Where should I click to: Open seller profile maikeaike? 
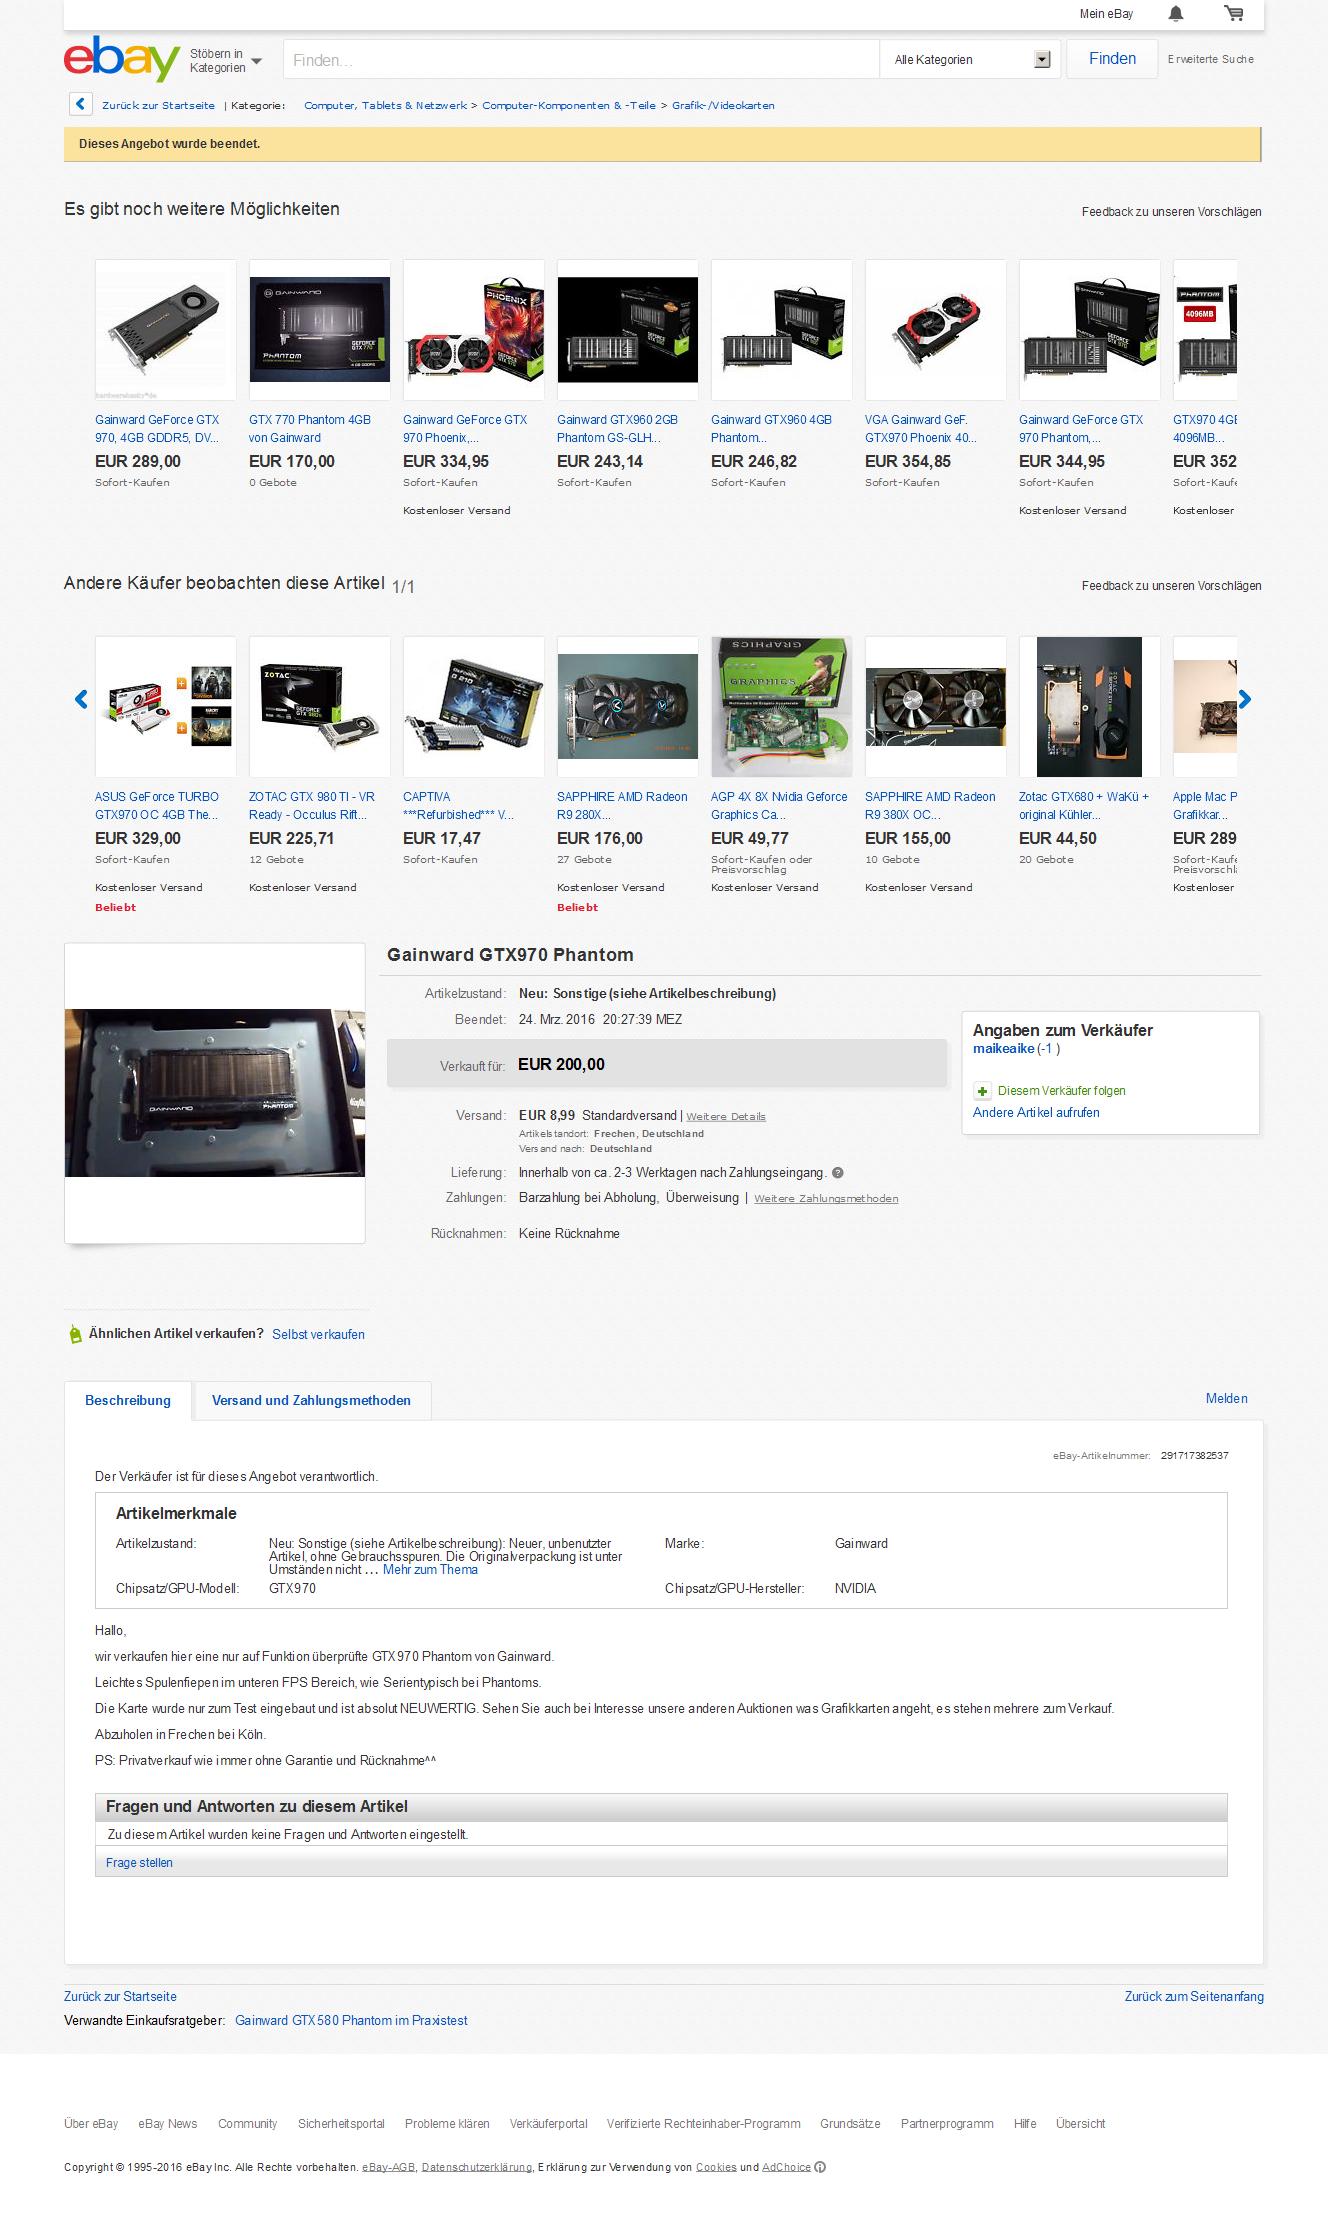click(x=1003, y=1049)
